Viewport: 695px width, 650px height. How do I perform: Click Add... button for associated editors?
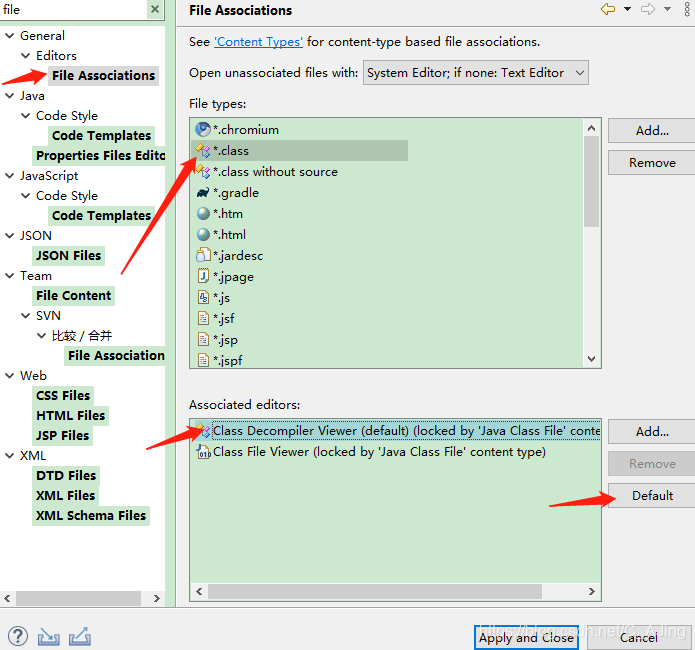(652, 431)
